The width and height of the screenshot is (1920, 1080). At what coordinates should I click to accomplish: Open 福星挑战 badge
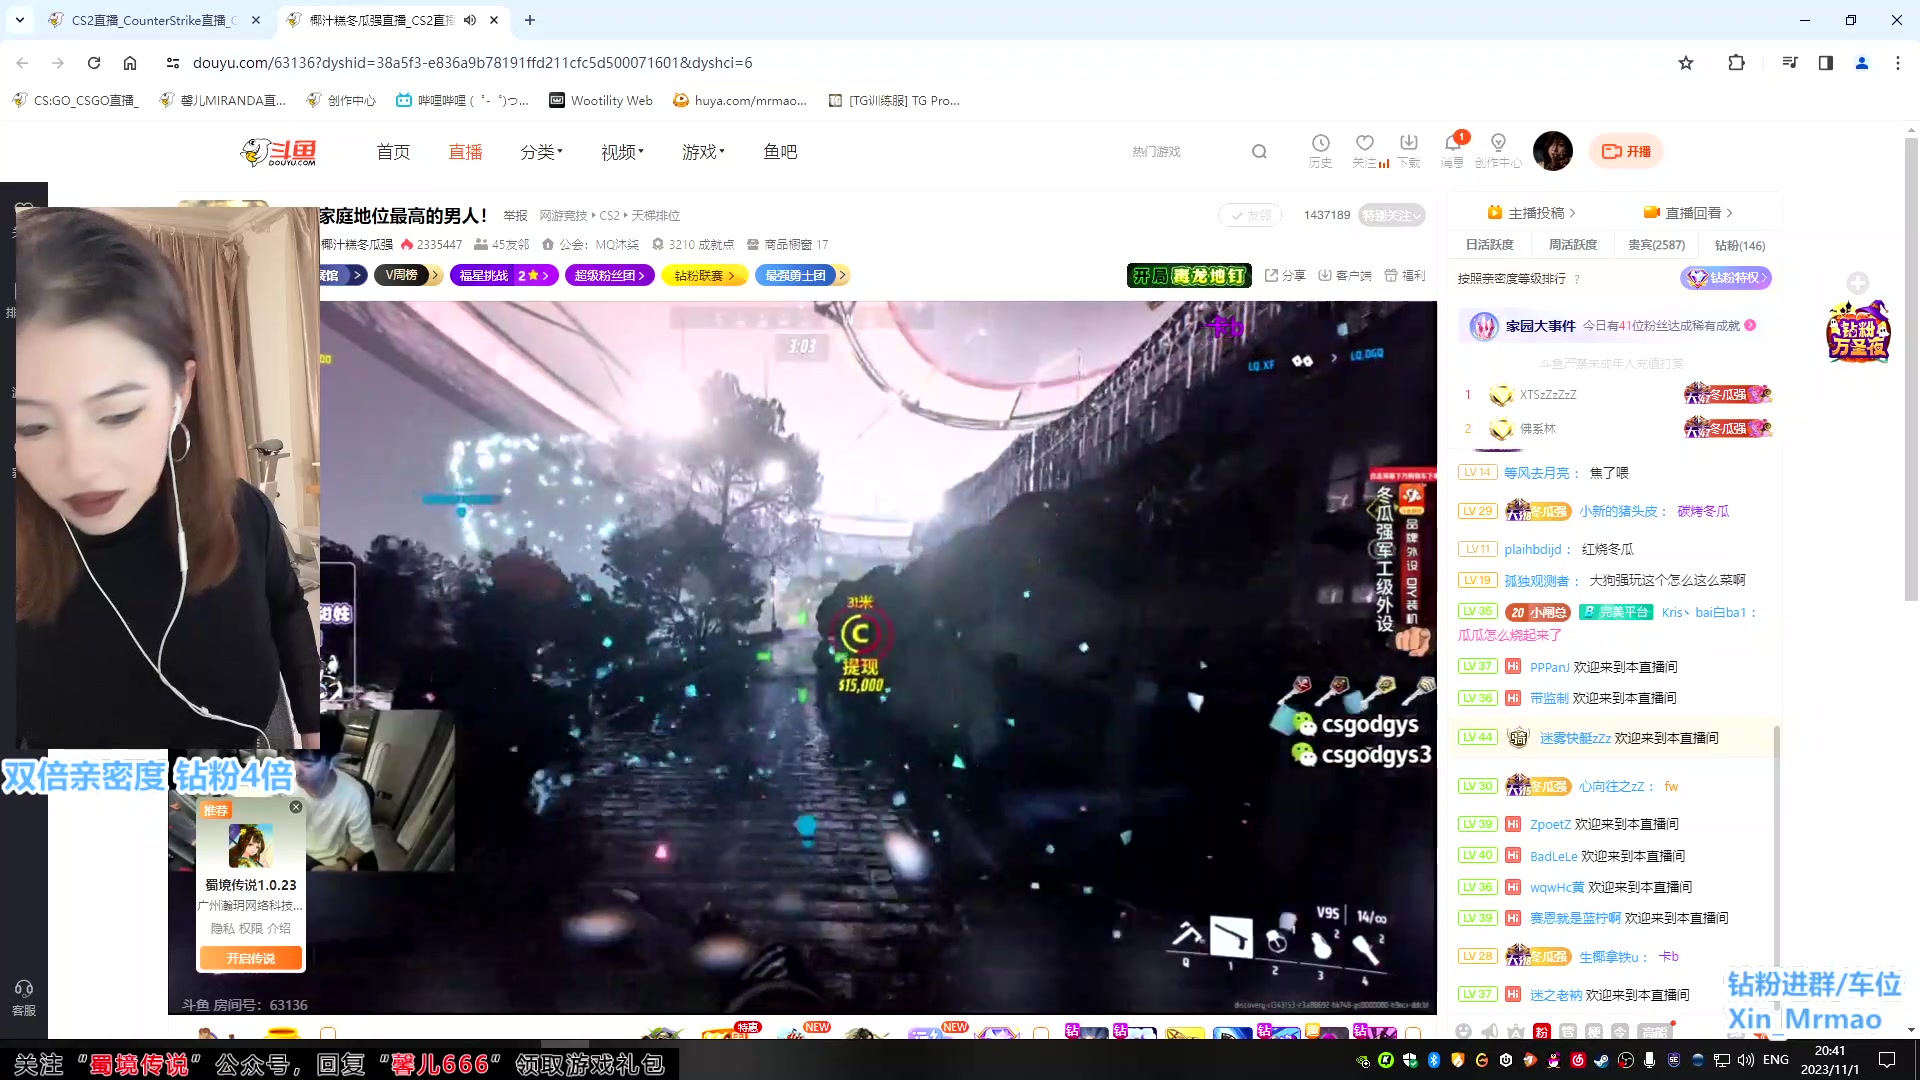tap(503, 275)
